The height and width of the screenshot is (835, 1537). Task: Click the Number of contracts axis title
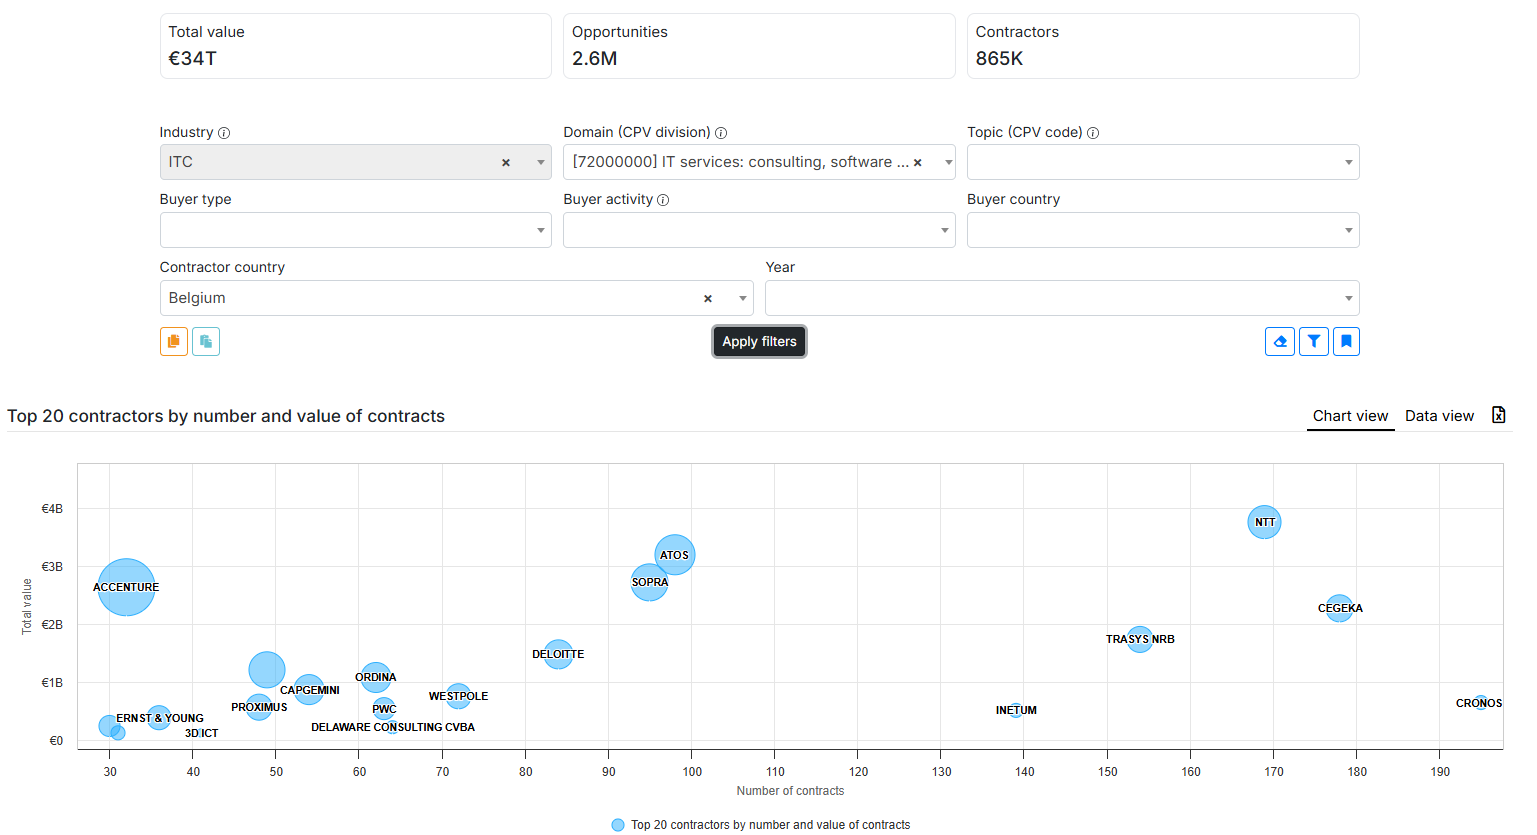[x=790, y=791]
